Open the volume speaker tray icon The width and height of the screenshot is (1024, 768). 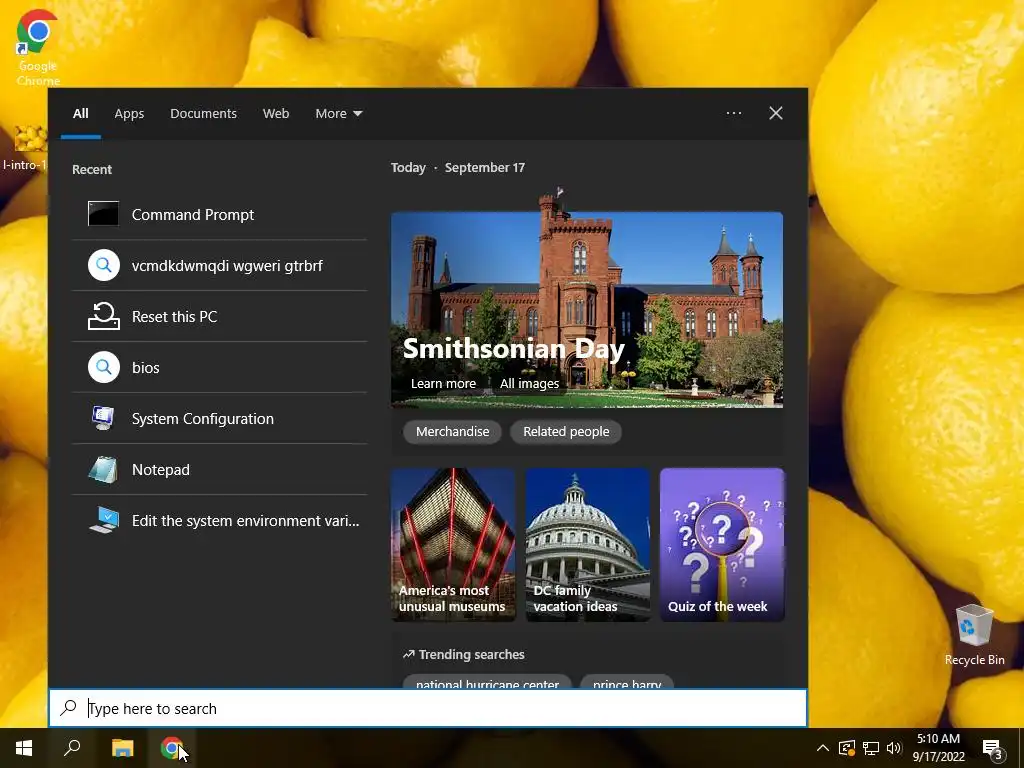[893, 748]
